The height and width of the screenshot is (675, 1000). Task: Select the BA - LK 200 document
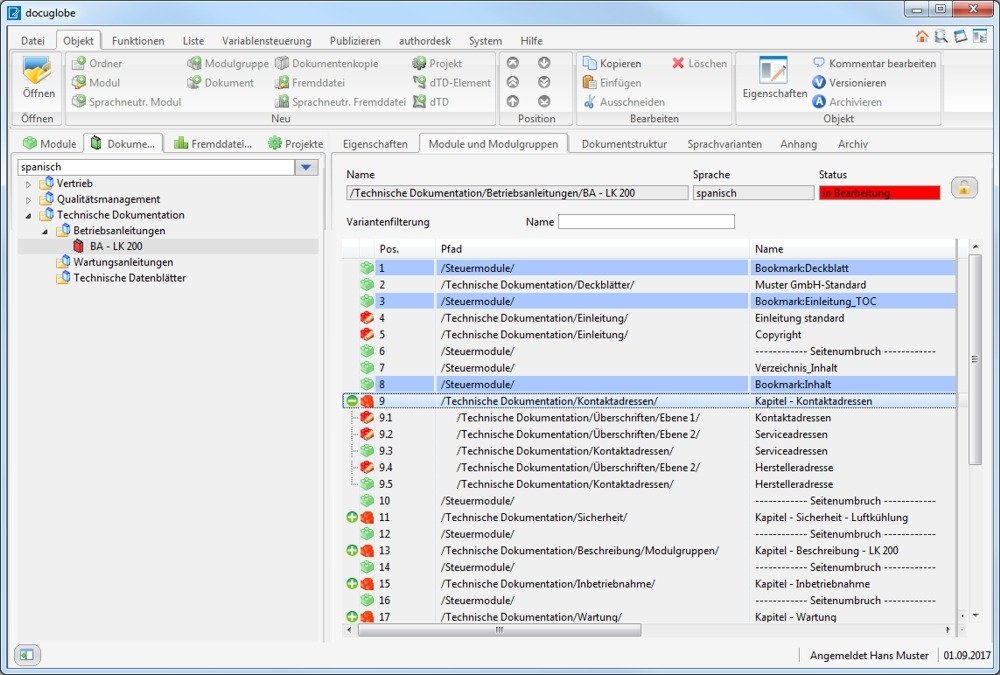[x=115, y=246]
